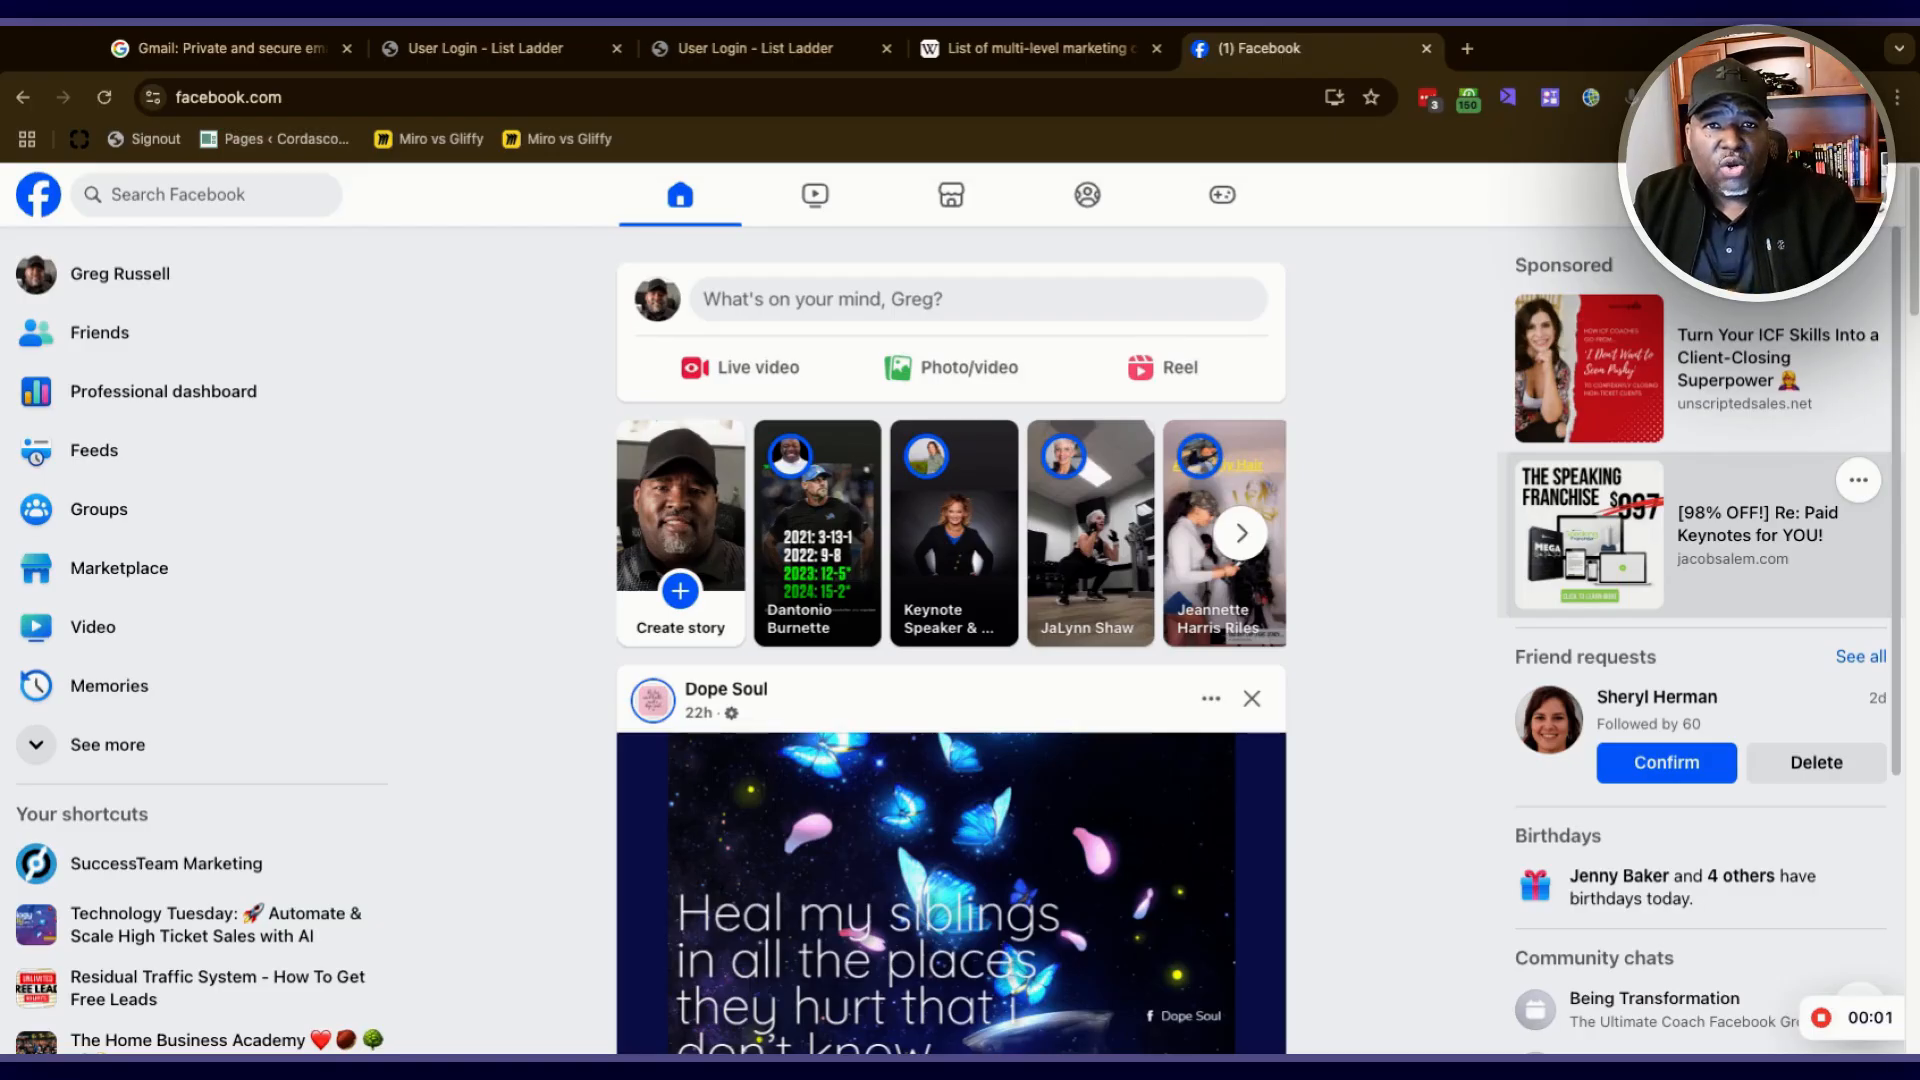Open Dantonio Burnette's story

(817, 533)
